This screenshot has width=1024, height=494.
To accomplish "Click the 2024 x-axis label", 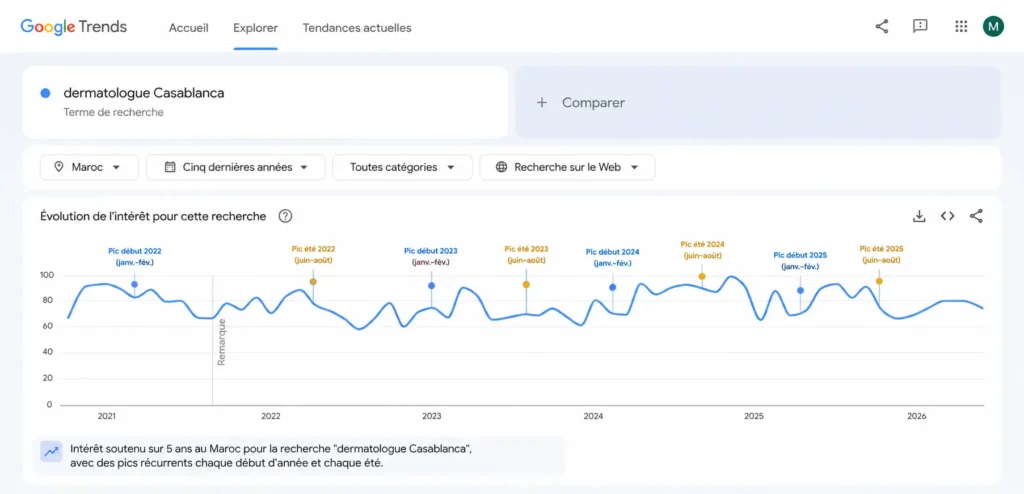I will (593, 416).
